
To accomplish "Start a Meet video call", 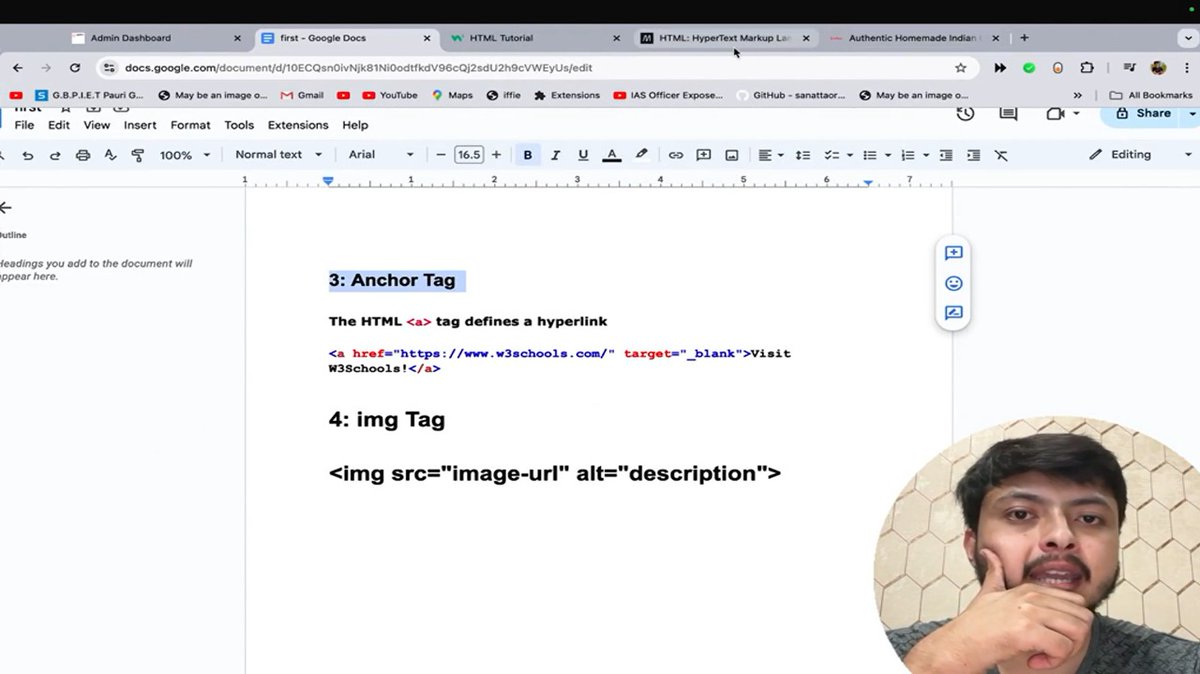I will 1055,114.
